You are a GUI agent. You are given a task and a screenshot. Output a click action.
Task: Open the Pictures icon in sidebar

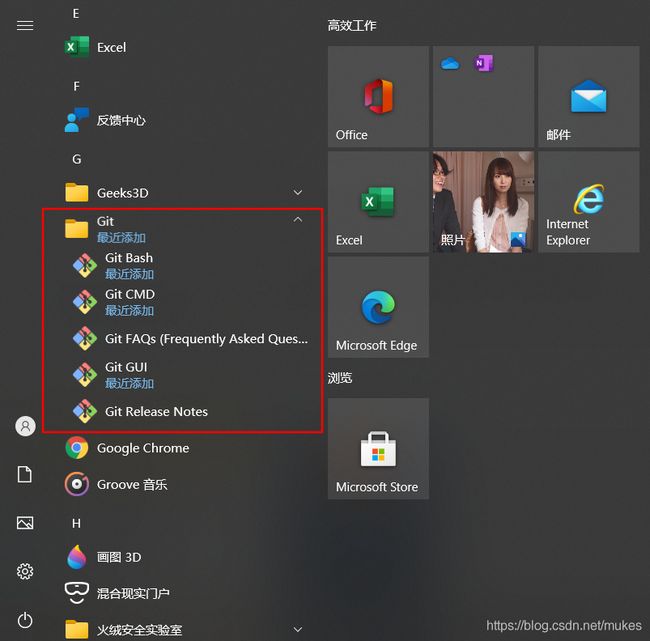pyautogui.click(x=25, y=522)
